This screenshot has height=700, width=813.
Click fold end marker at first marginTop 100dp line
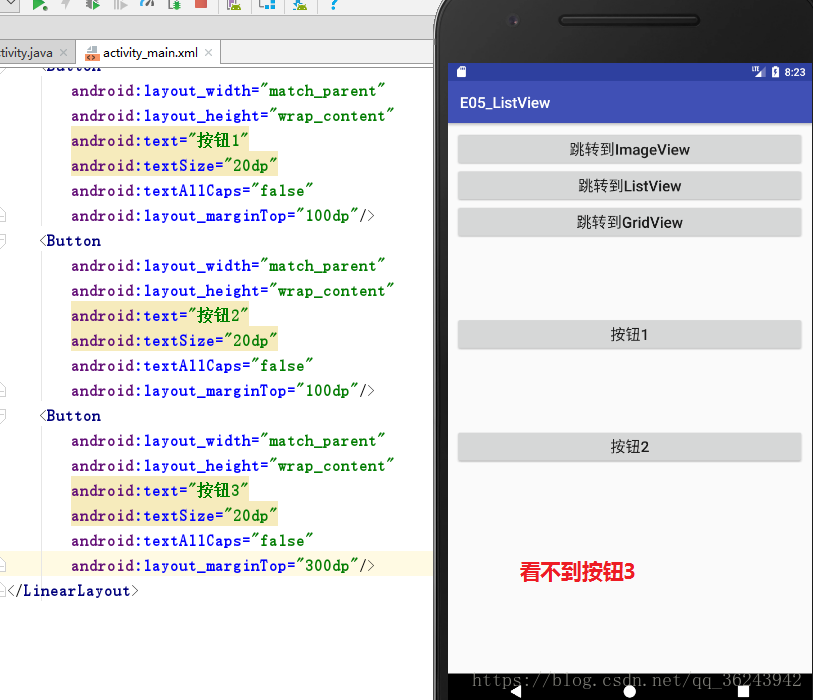coord(2,215)
